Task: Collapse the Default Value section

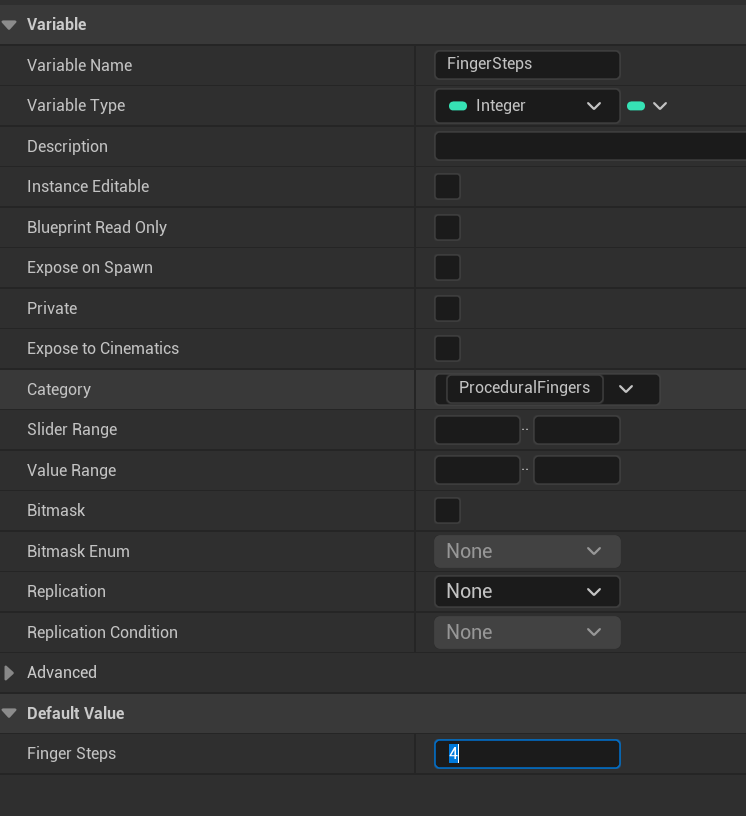Action: [10, 714]
